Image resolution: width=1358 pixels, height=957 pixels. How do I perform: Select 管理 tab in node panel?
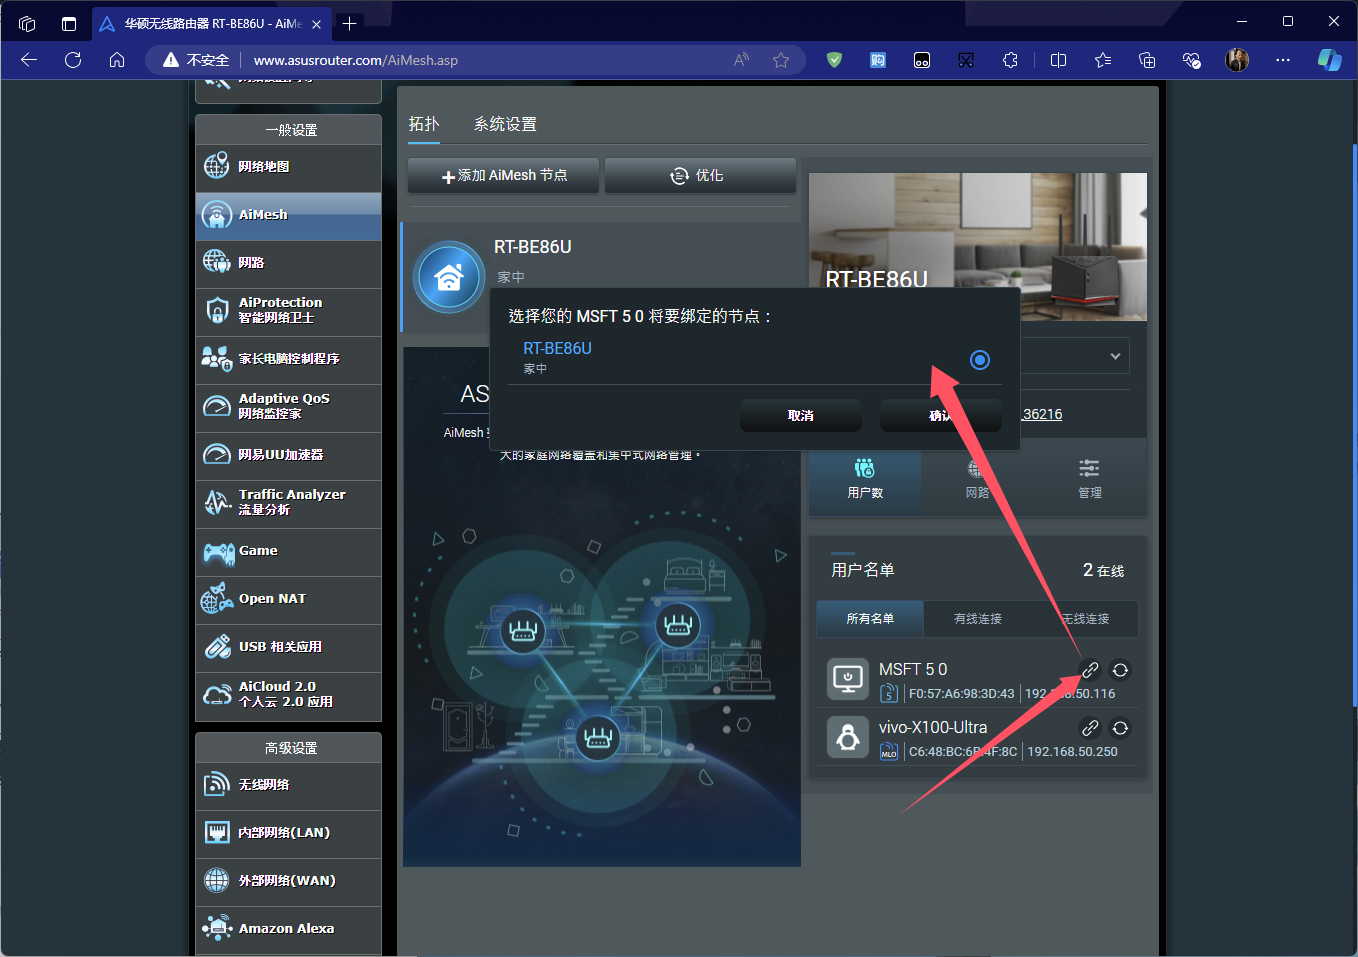(x=1089, y=479)
